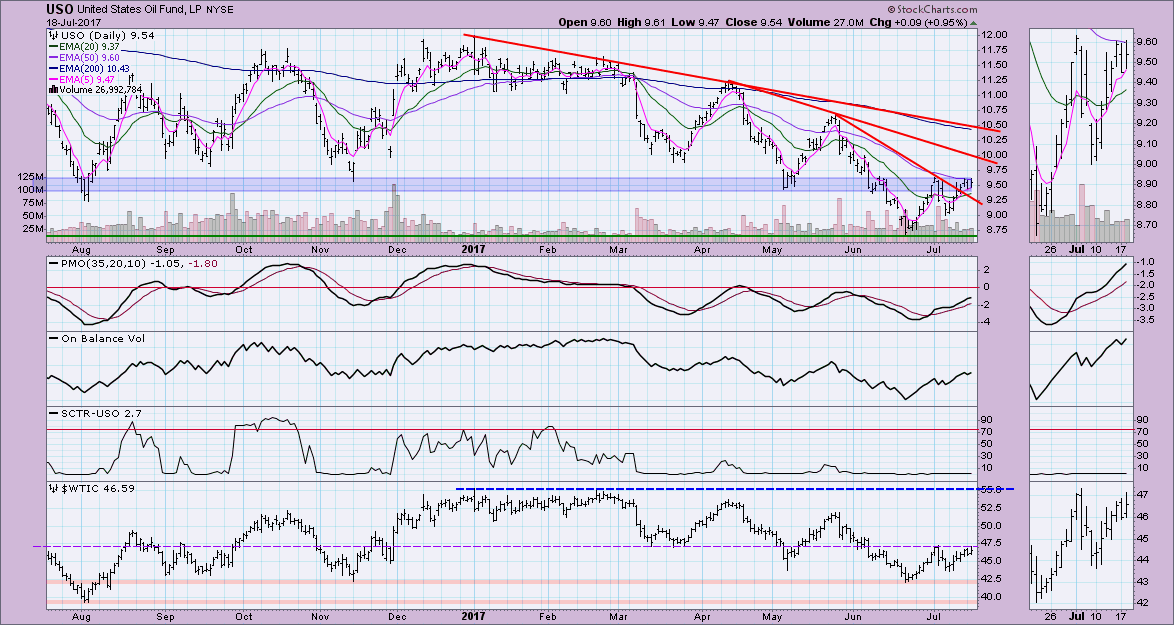Click the 40.0 label on the $WTIC axis
This screenshot has width=1174, height=625.
coord(992,597)
